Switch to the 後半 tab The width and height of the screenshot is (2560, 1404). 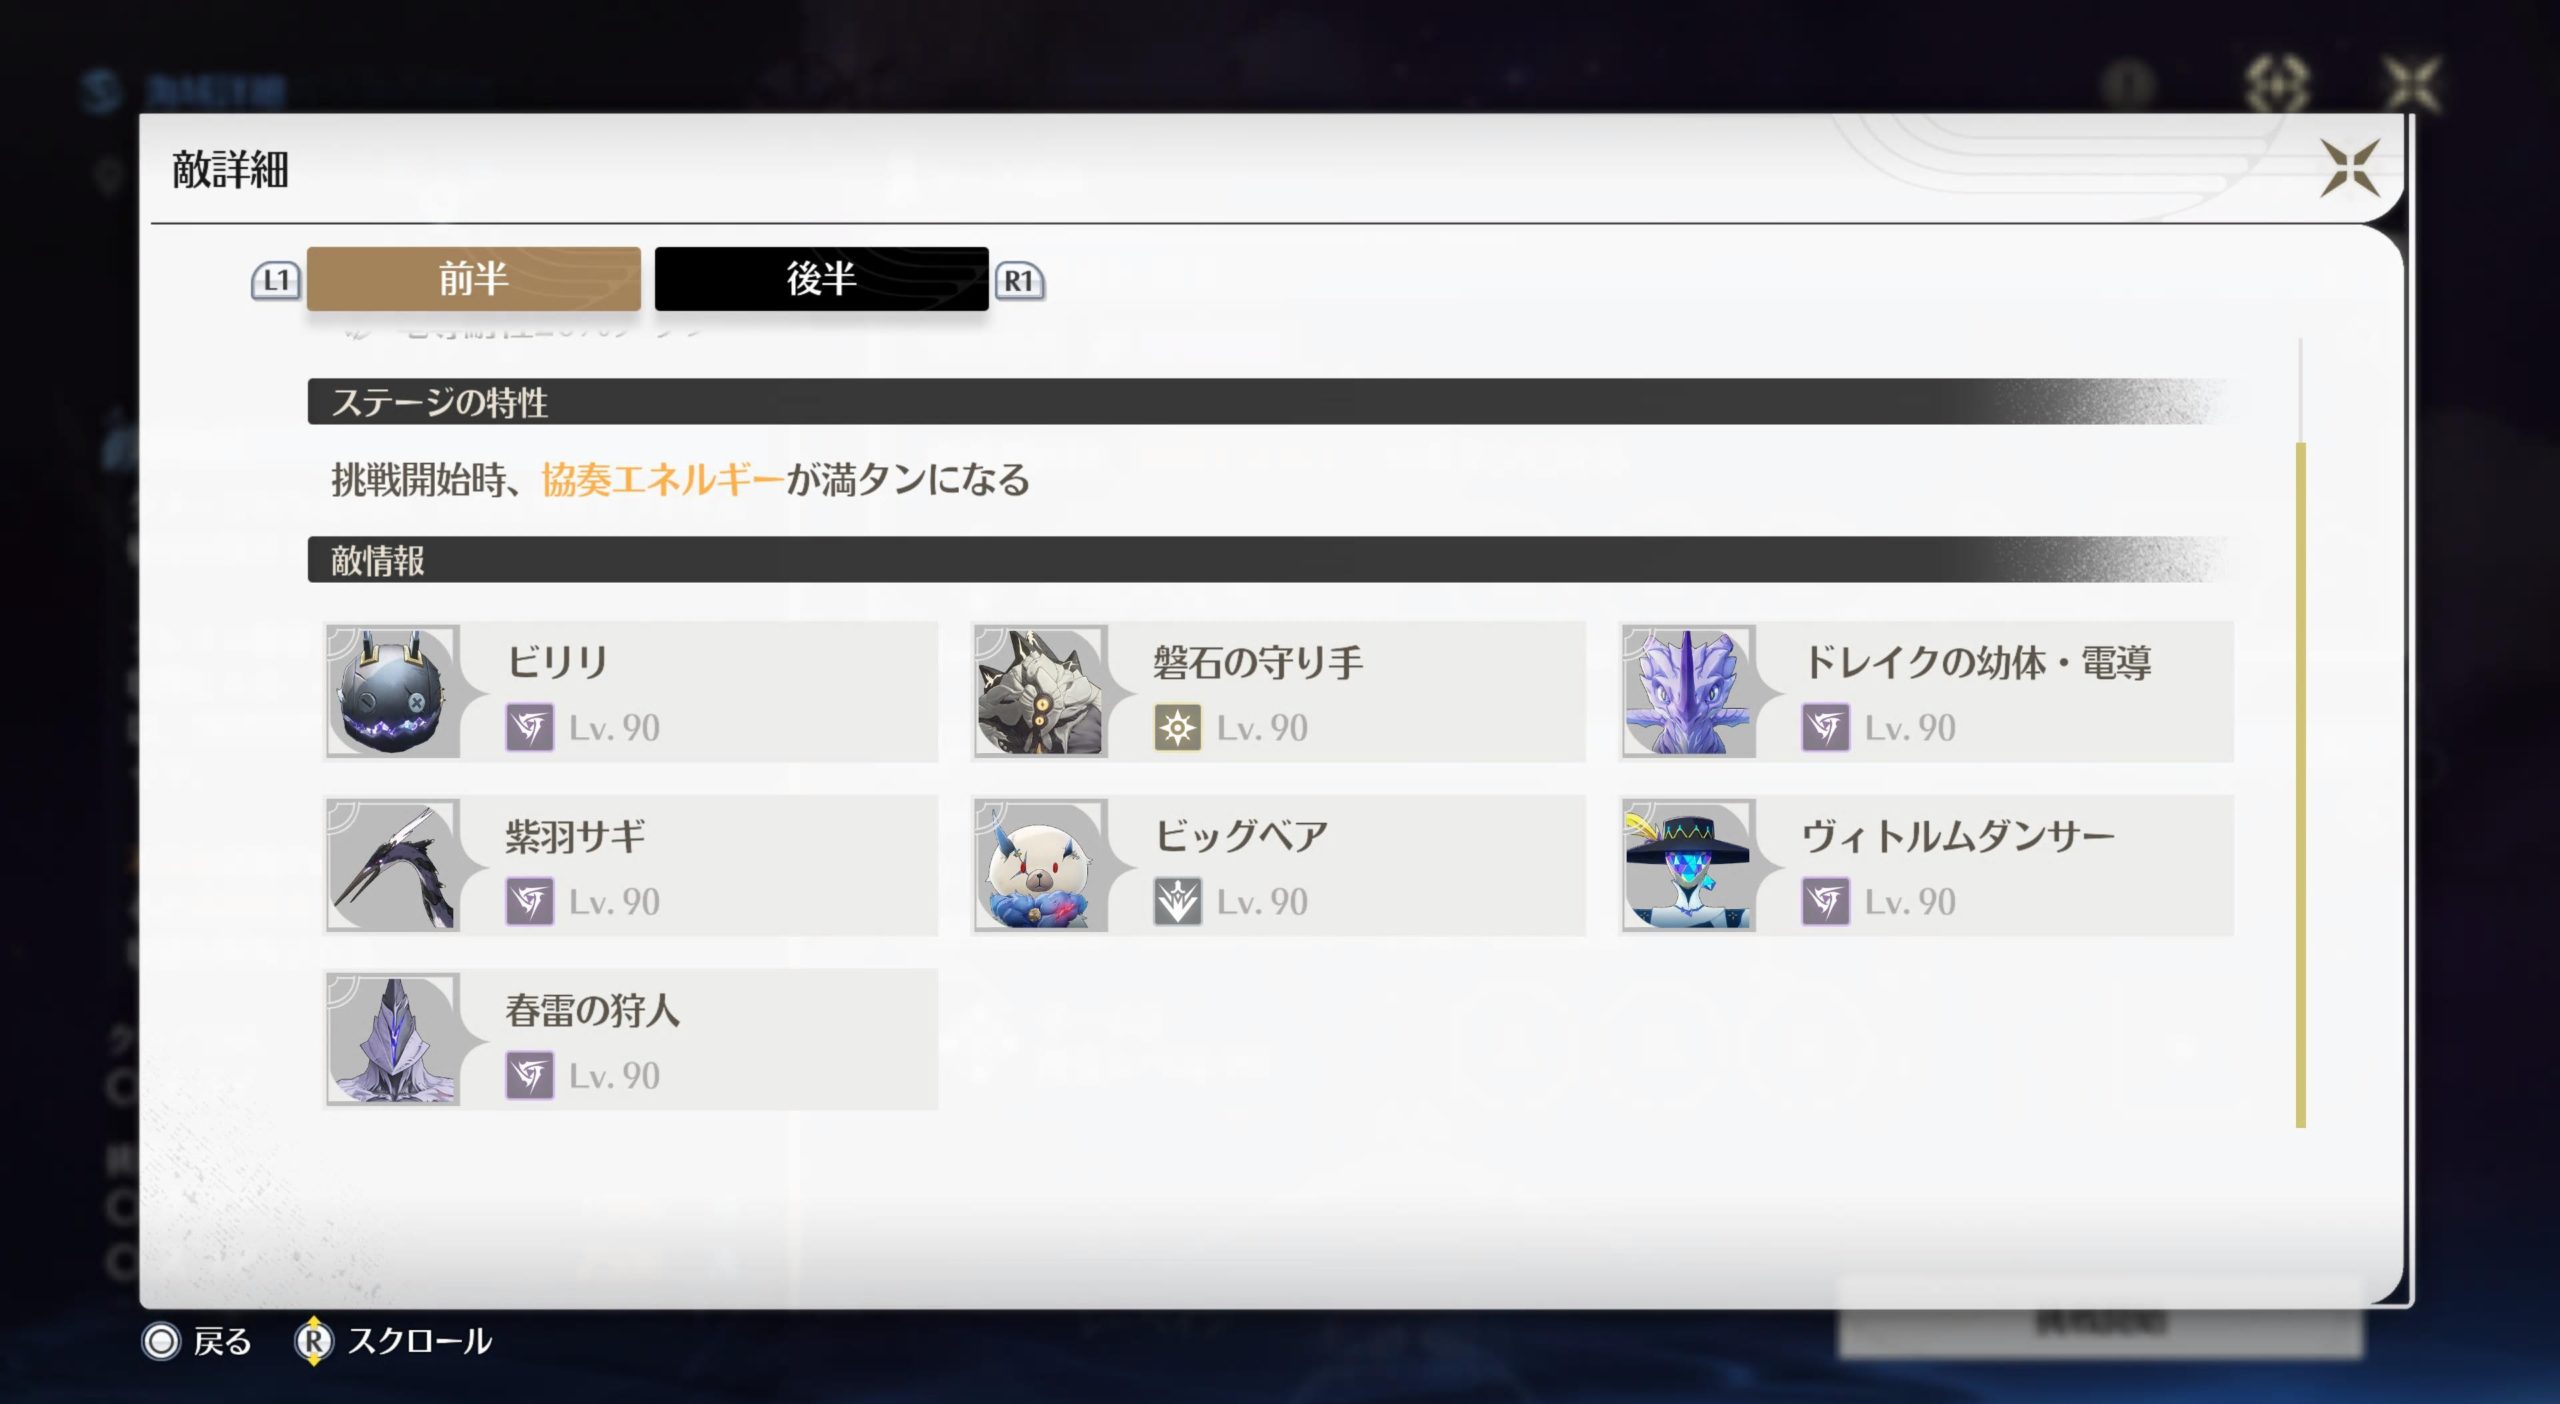(822, 279)
